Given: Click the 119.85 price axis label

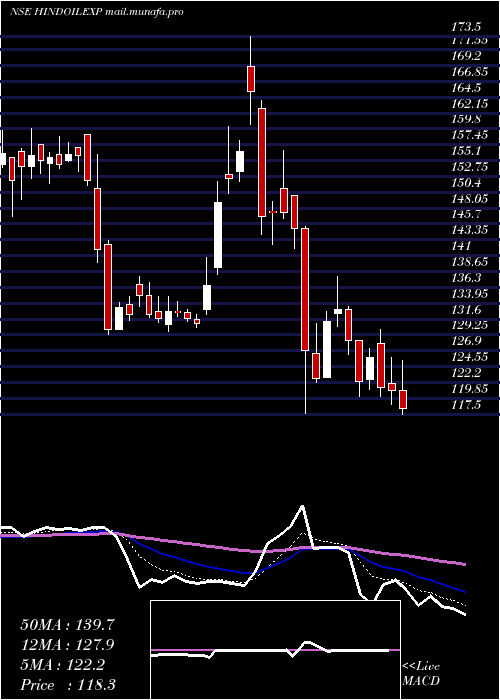Looking at the screenshot, I should pos(469,388).
